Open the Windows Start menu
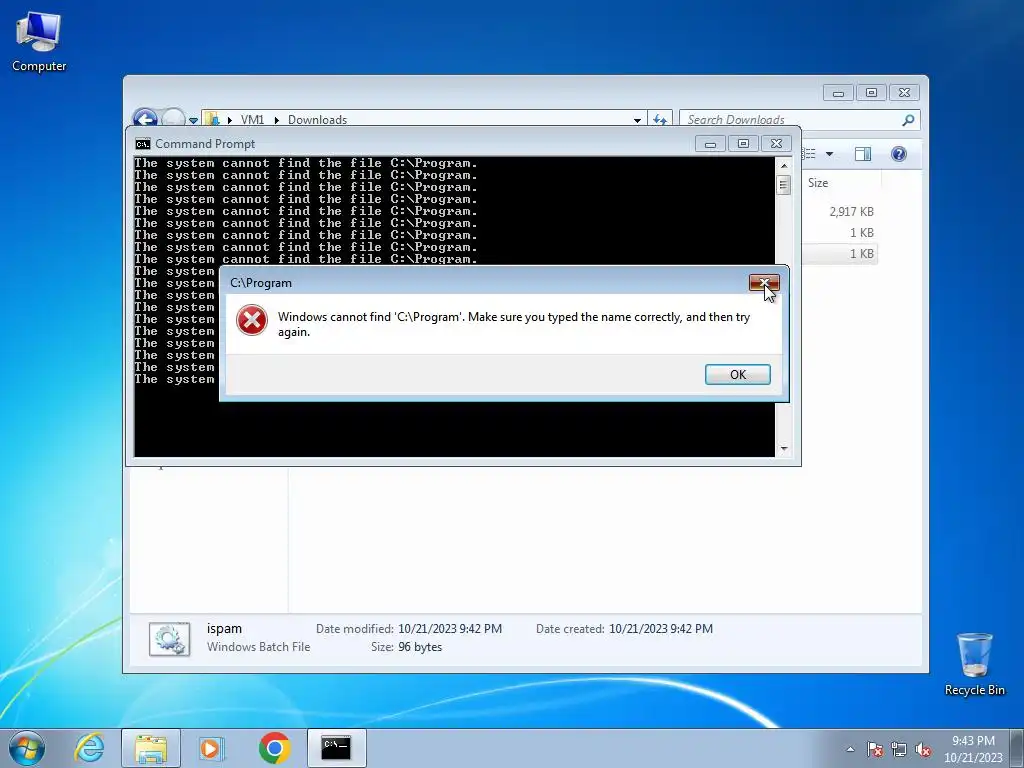The height and width of the screenshot is (768, 1024). [x=27, y=748]
